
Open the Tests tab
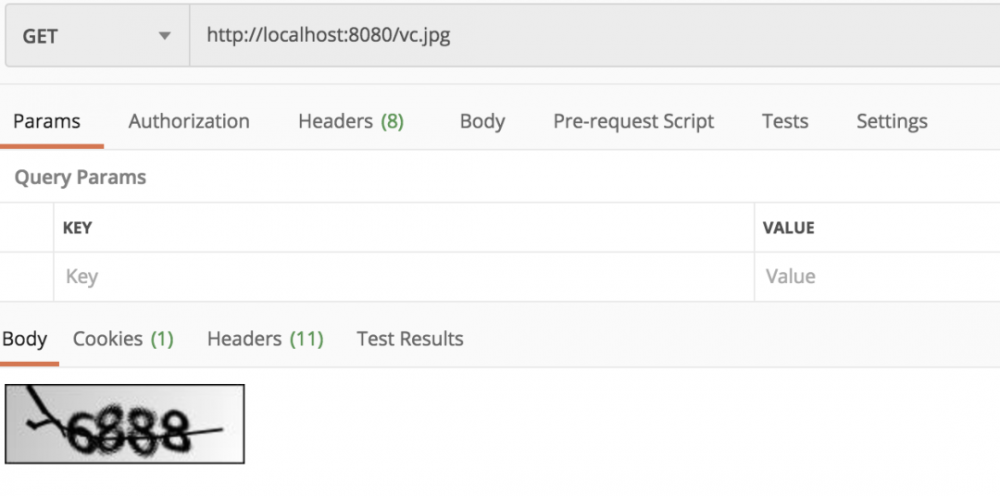(x=784, y=122)
